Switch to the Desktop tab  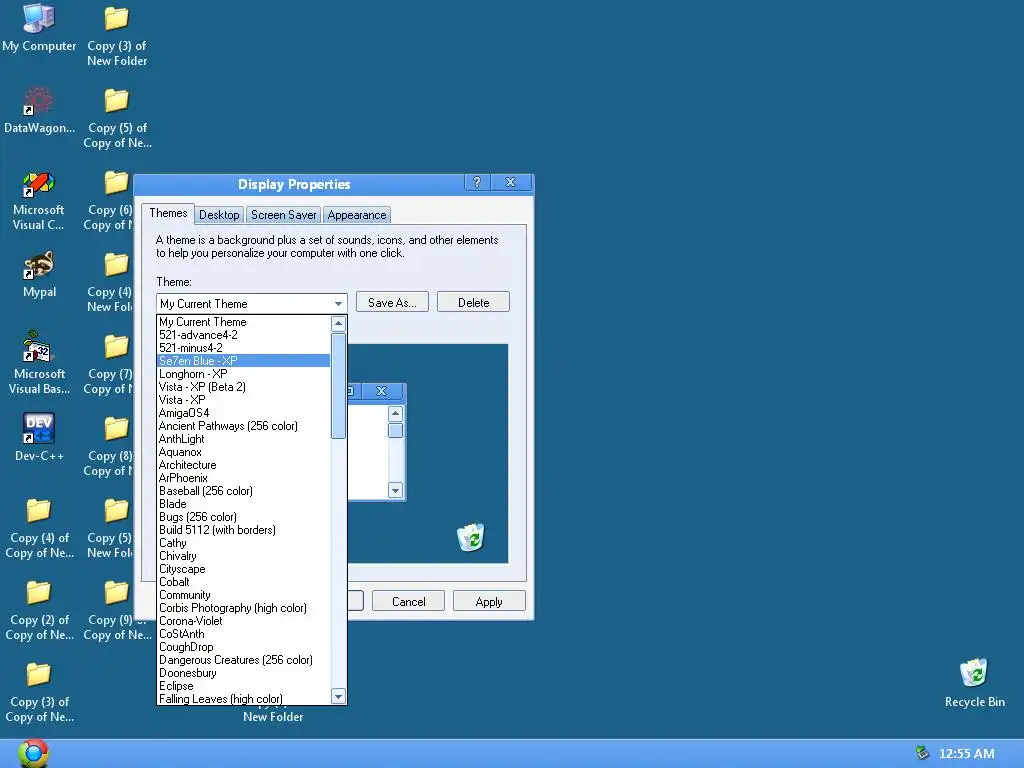219,215
